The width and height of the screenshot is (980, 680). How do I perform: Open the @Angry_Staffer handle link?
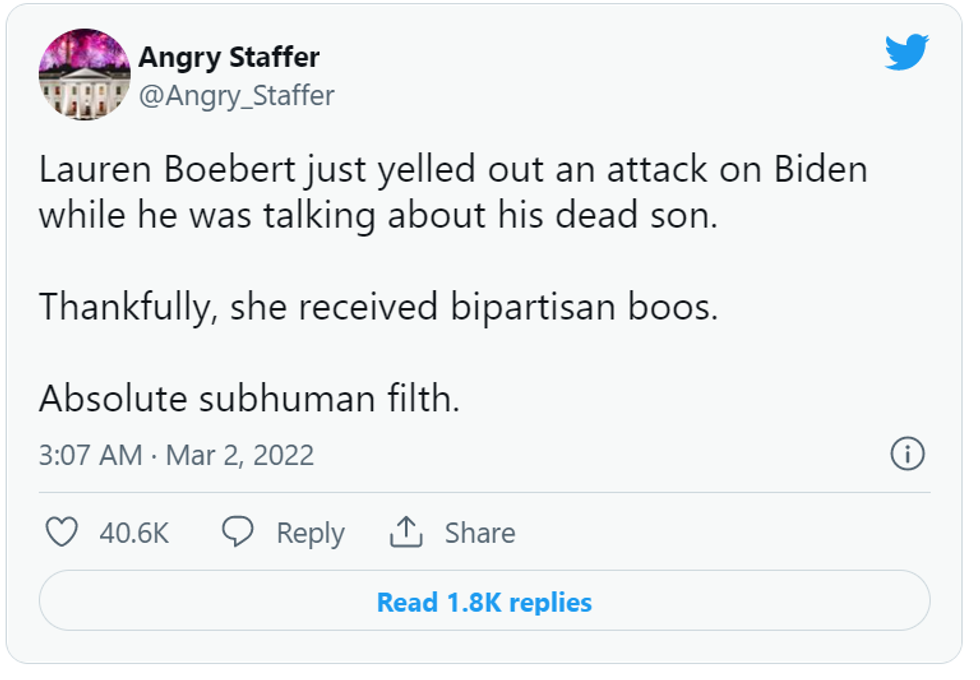click(236, 96)
